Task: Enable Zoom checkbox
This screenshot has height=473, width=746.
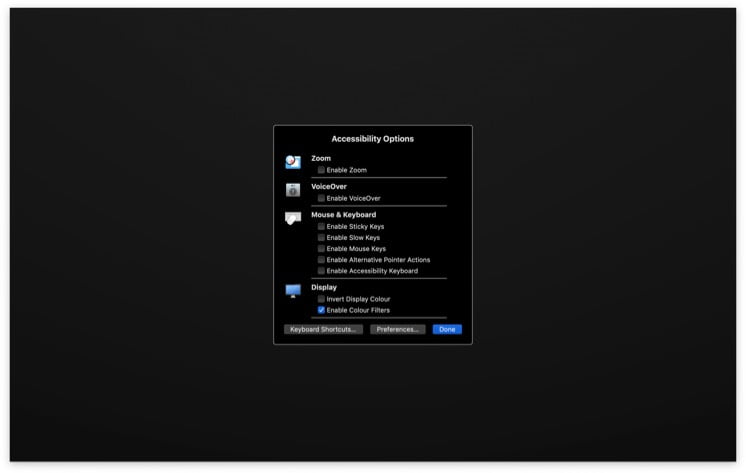Action: [321, 170]
